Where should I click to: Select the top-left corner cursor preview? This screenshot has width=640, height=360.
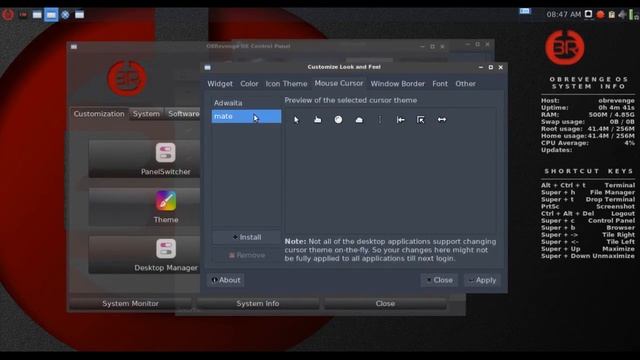point(420,120)
